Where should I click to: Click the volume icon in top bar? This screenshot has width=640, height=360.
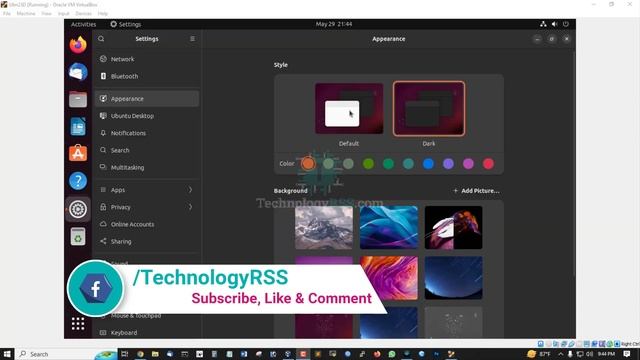point(554,24)
